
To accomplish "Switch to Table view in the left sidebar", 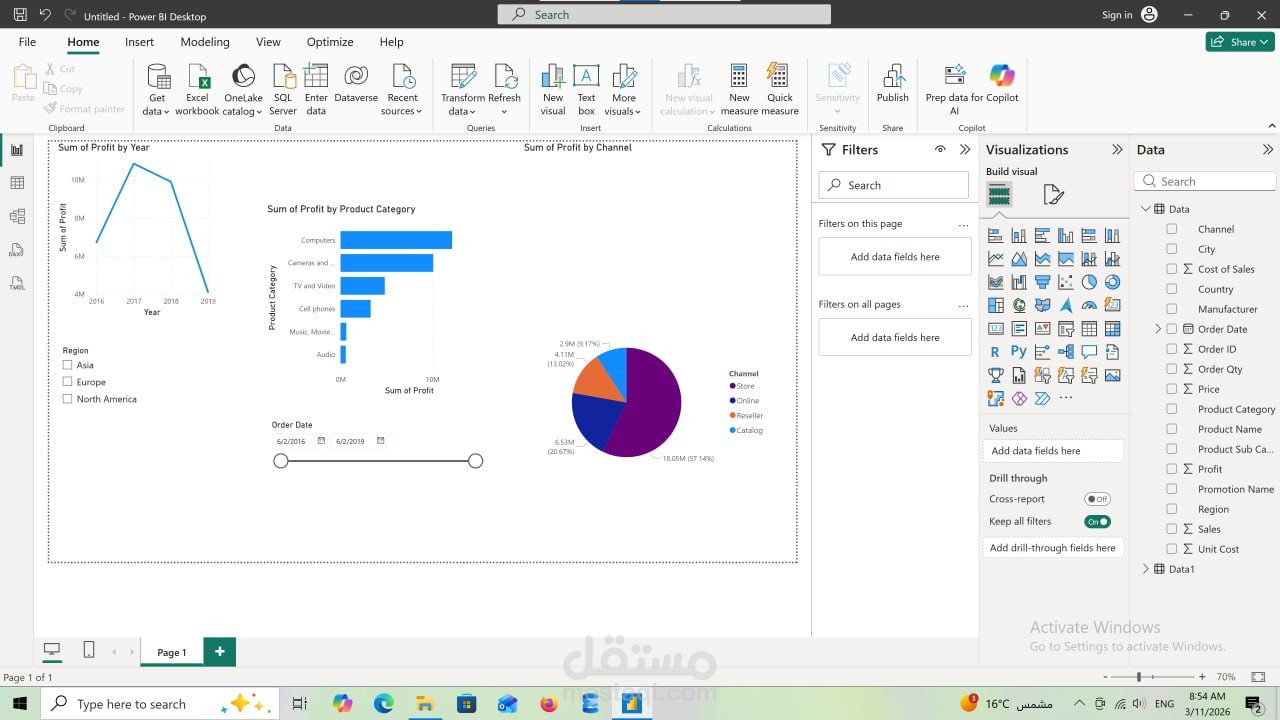I will (16, 183).
